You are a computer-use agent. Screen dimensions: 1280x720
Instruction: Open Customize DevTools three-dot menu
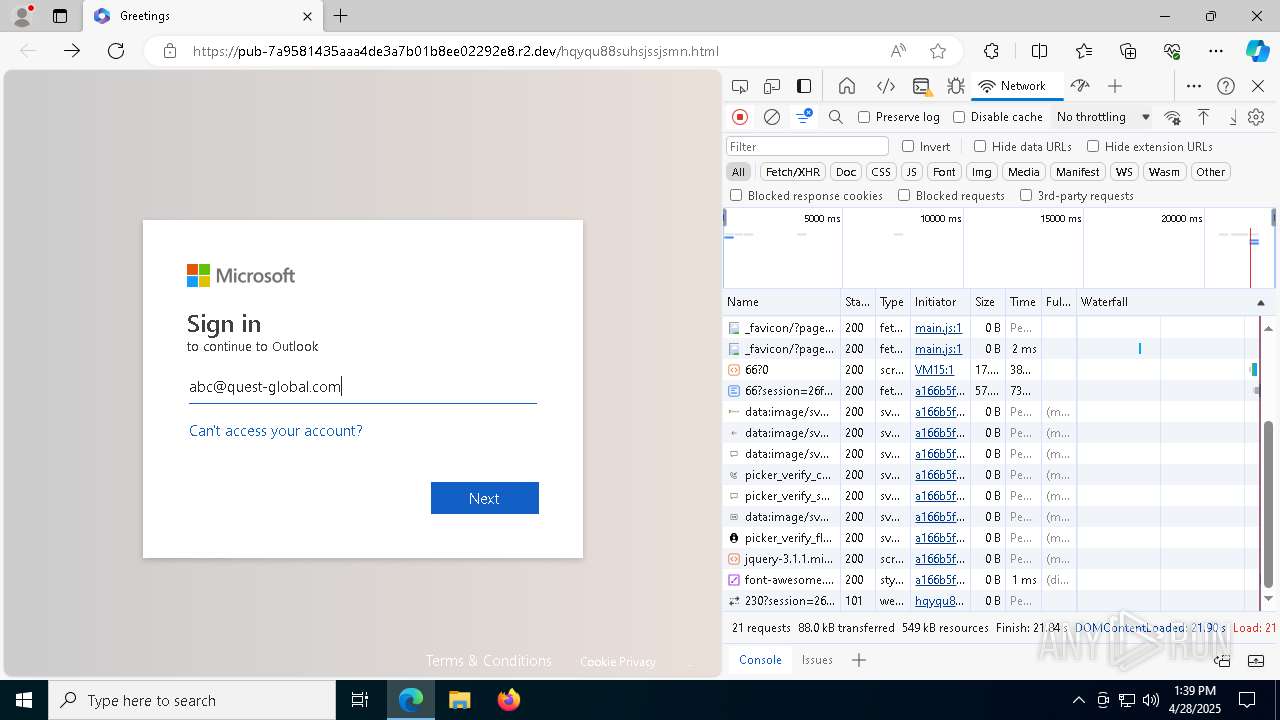click(1194, 86)
